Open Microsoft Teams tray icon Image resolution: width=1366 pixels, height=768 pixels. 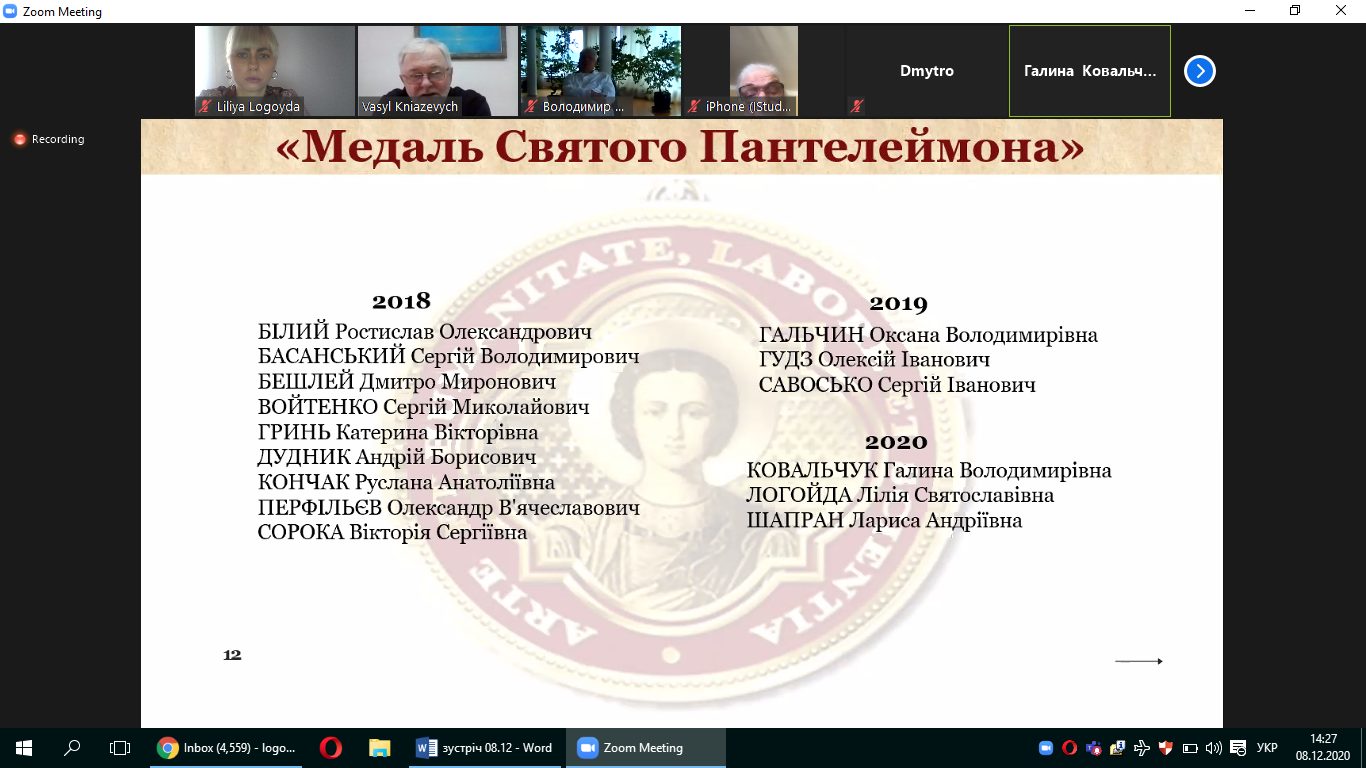pyautogui.click(x=1094, y=748)
